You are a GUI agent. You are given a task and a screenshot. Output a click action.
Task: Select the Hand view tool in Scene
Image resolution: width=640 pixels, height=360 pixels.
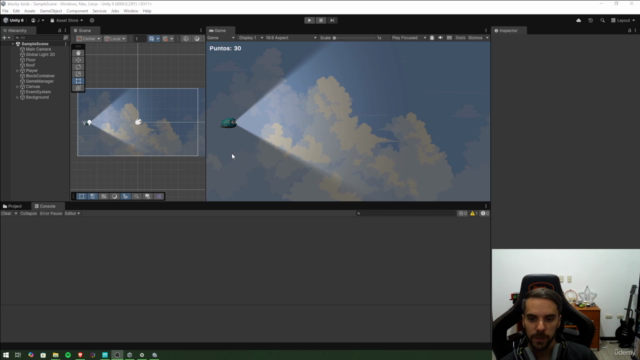(x=78, y=53)
